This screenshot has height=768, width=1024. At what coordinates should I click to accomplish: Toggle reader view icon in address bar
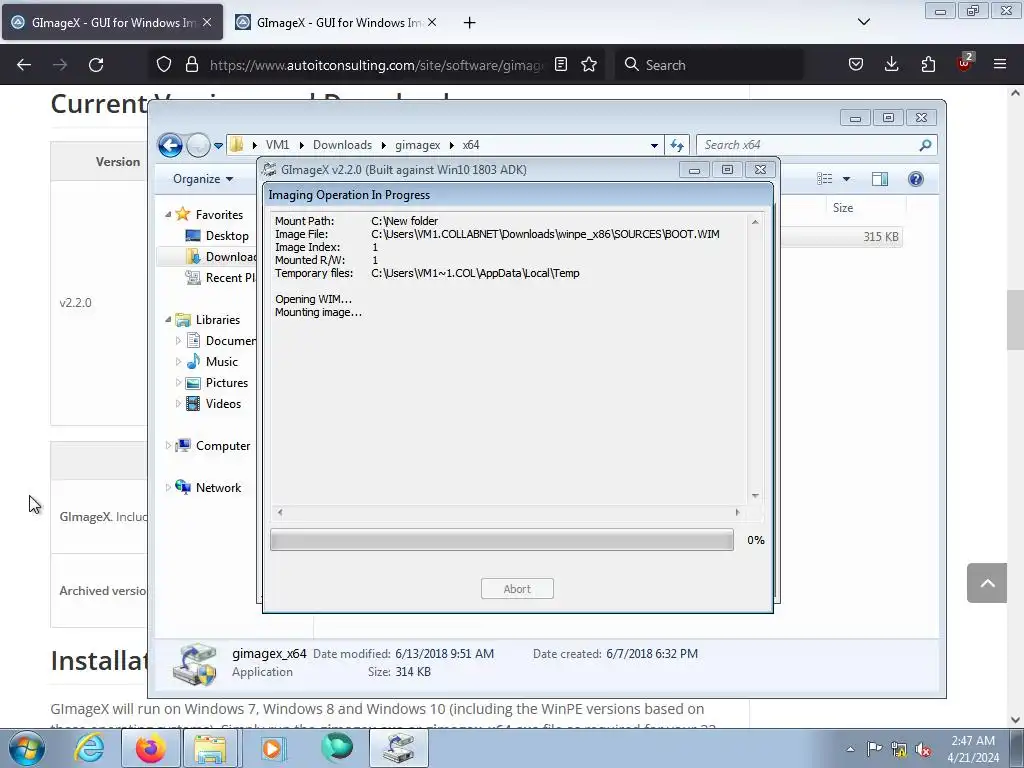coord(561,65)
